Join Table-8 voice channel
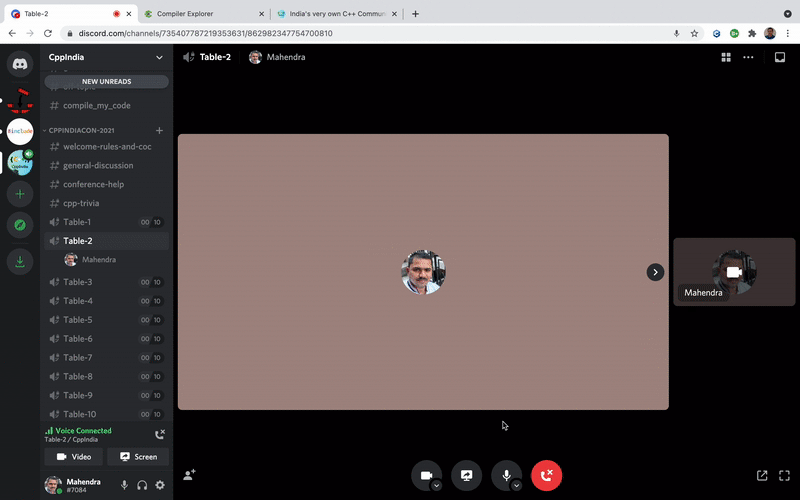The height and width of the screenshot is (500, 800). (x=107, y=377)
